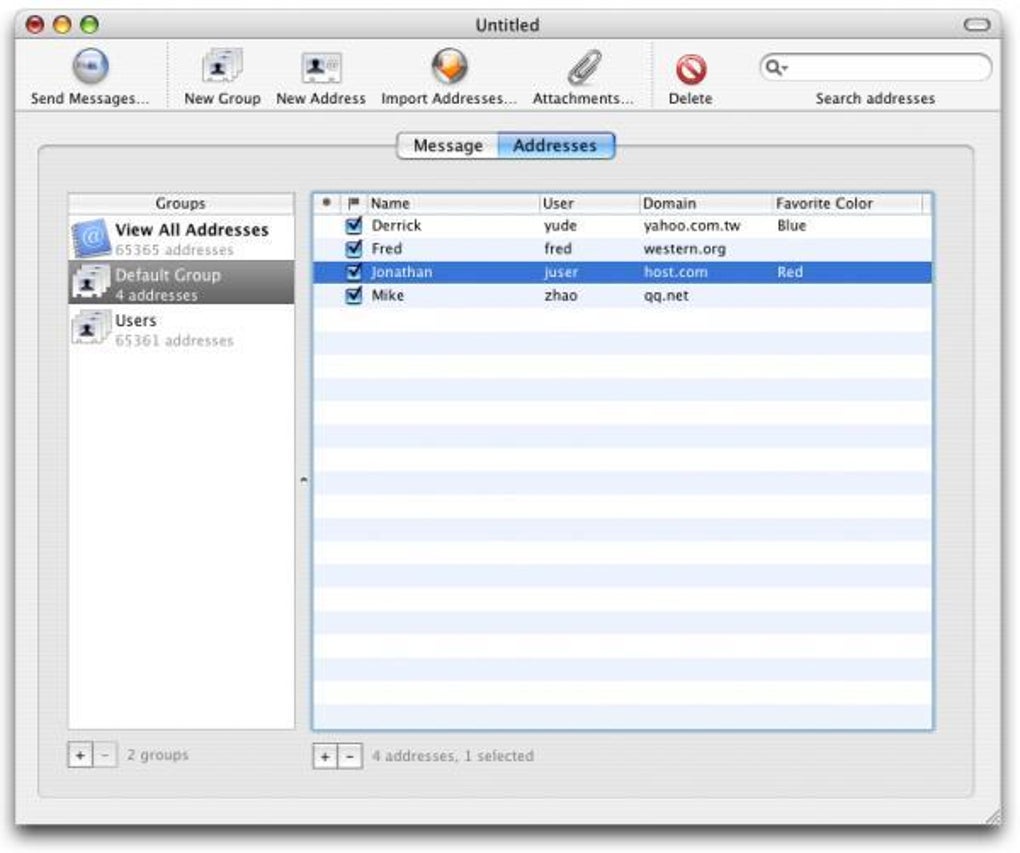
Task: Switch to the Message tab
Action: pos(448,145)
